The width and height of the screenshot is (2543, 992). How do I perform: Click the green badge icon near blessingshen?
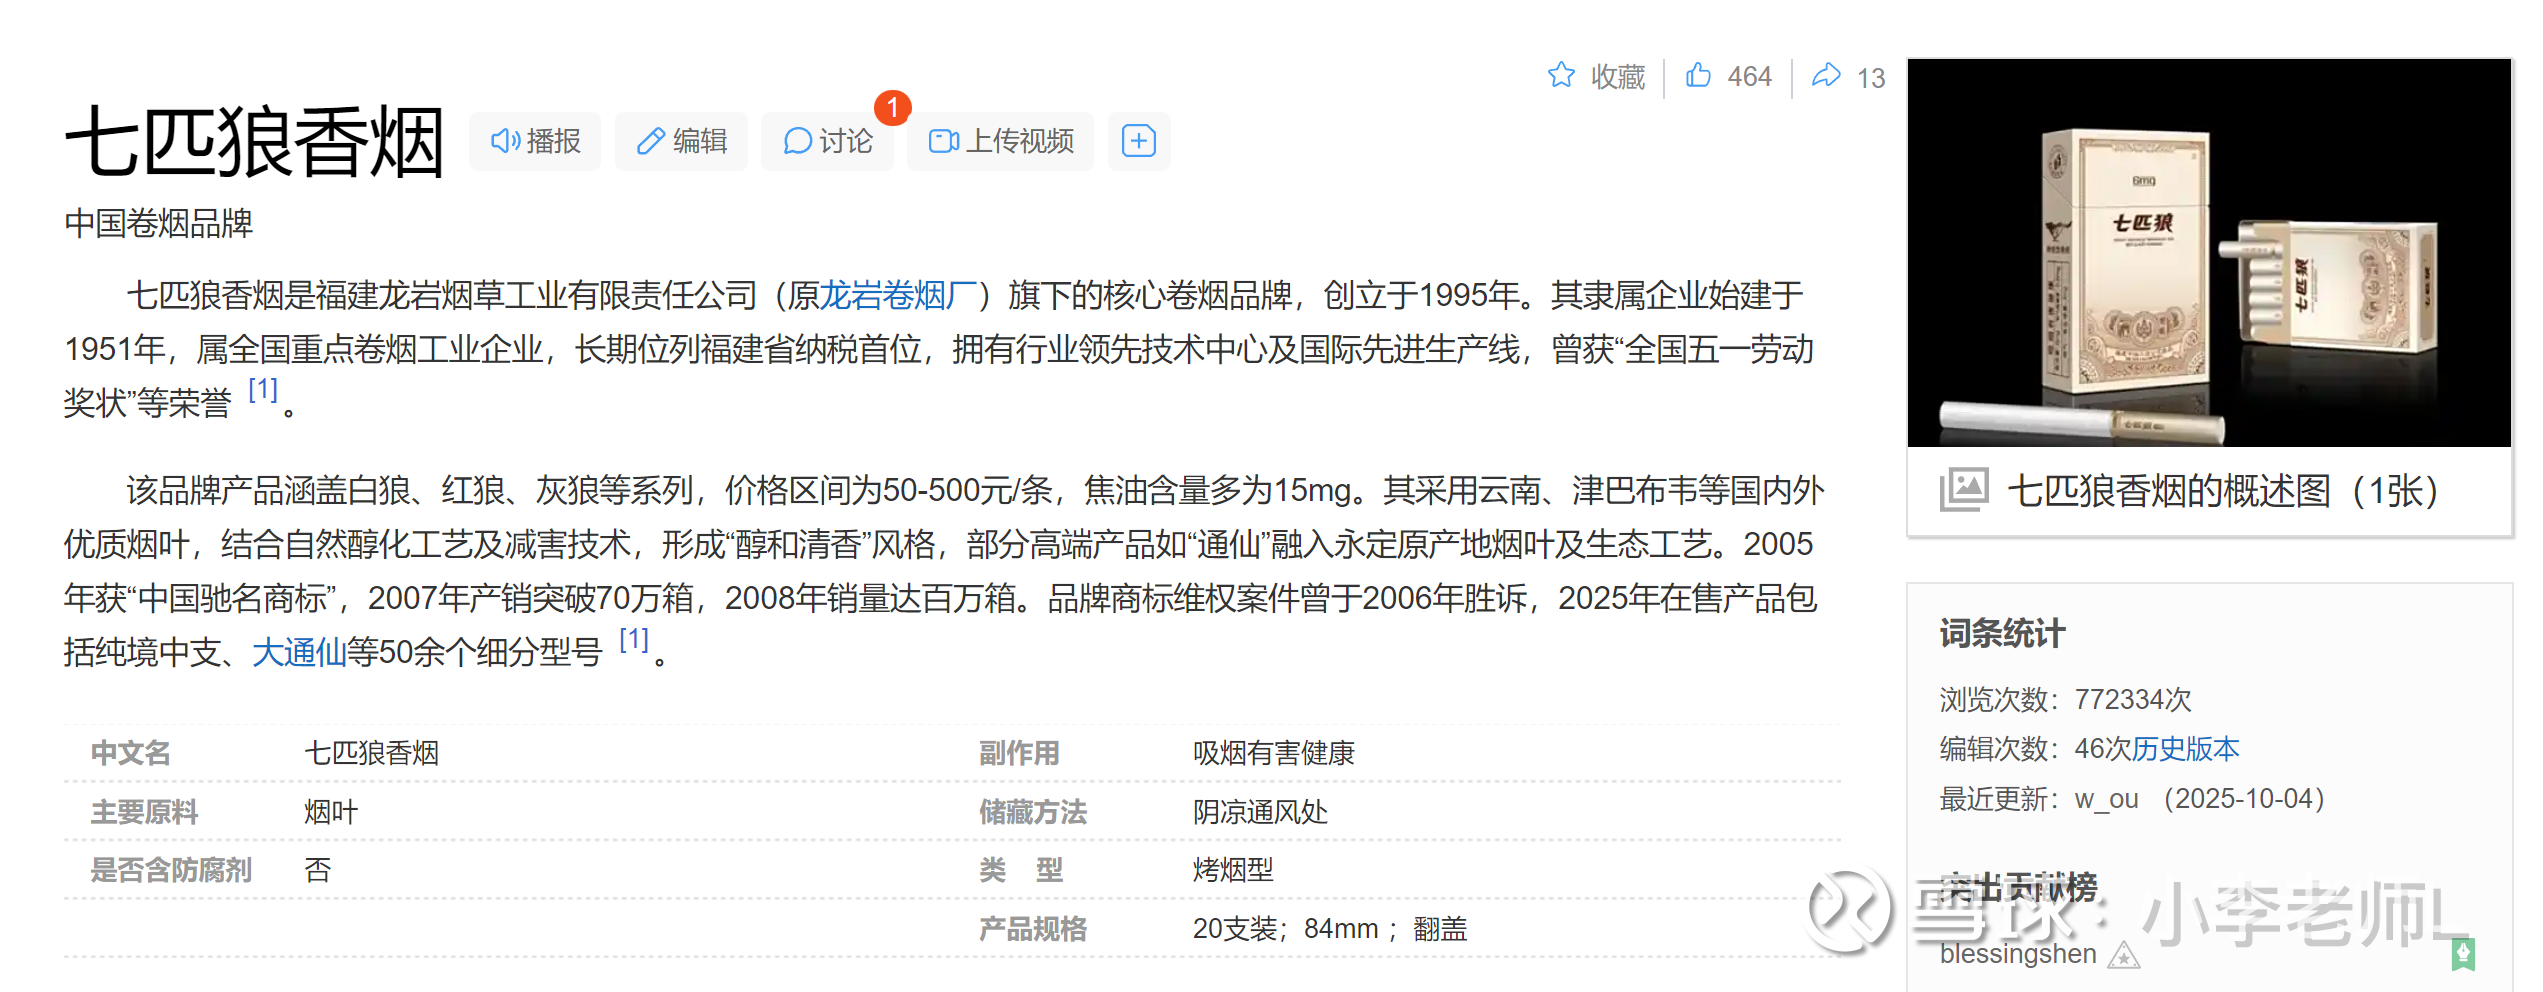2463,953
